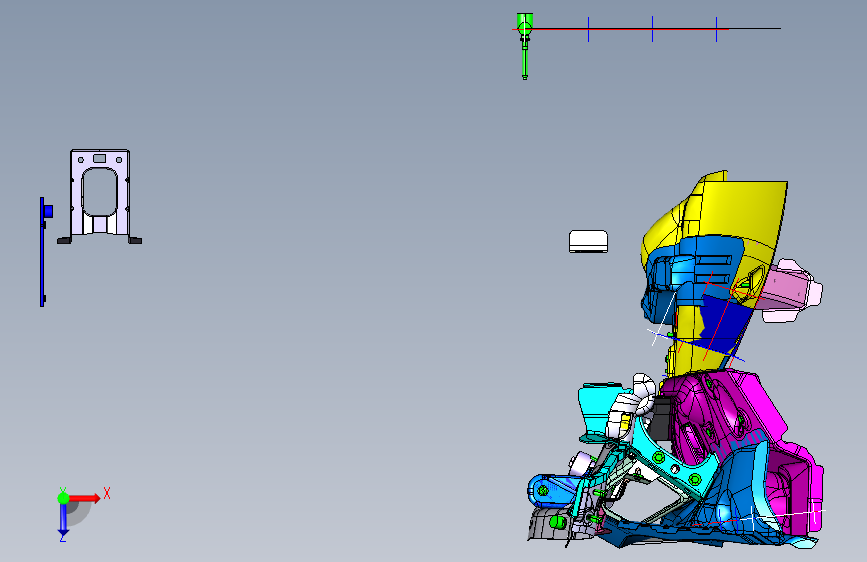Select the thin blue vertical bar
867x562 pixels.
pos(43,252)
